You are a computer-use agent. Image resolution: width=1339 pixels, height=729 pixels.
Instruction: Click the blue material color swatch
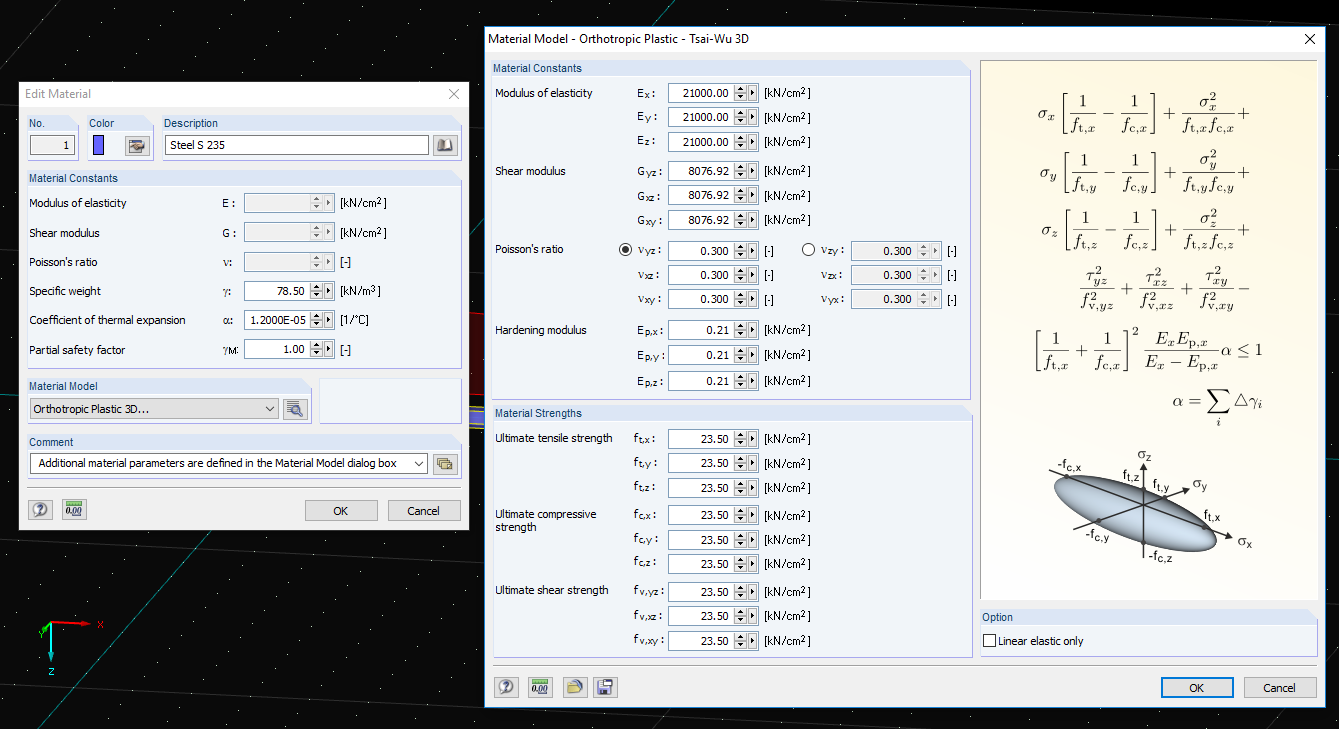pyautogui.click(x=98, y=146)
